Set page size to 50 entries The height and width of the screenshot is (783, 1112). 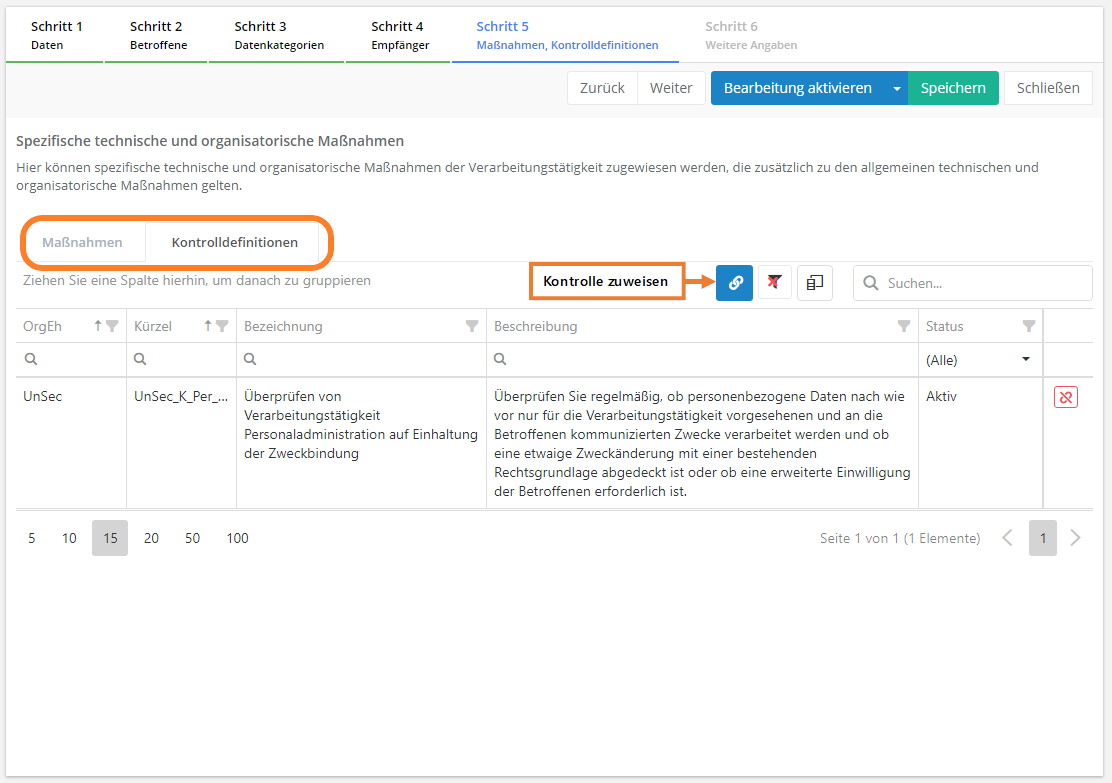pyautogui.click(x=192, y=538)
